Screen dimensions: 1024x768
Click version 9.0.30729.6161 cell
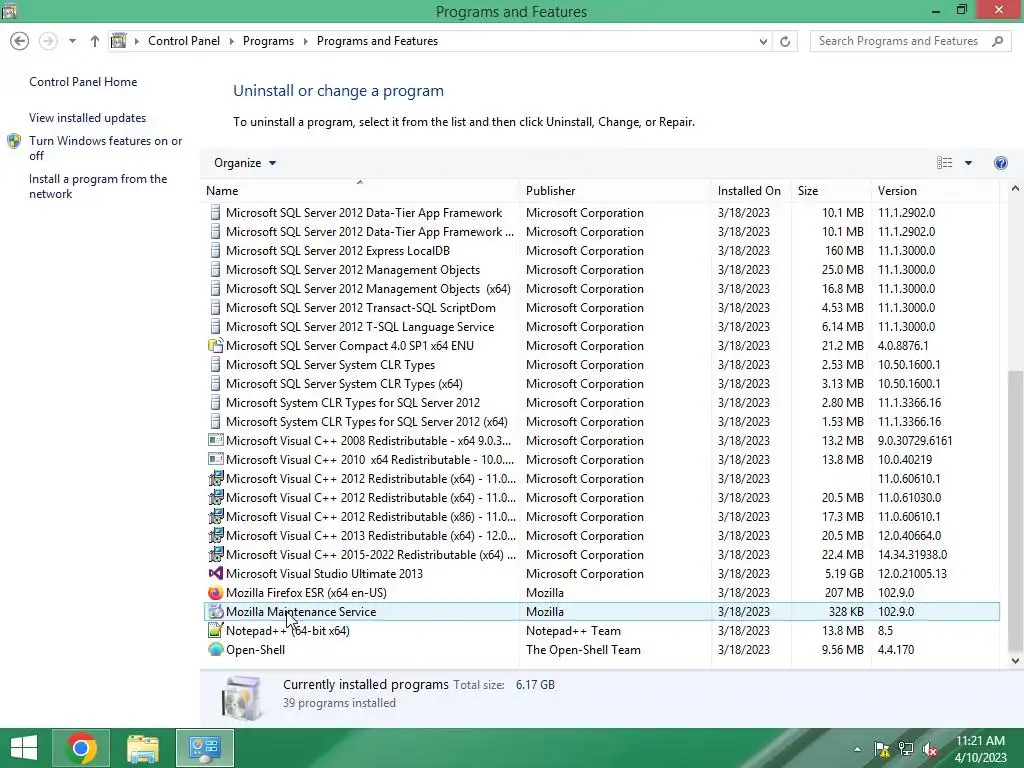915,441
